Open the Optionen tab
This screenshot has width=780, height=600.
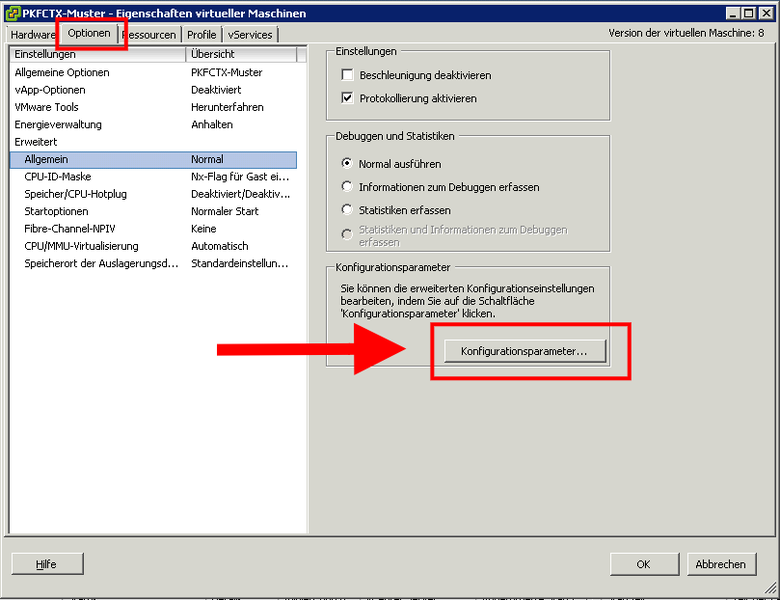[89, 34]
